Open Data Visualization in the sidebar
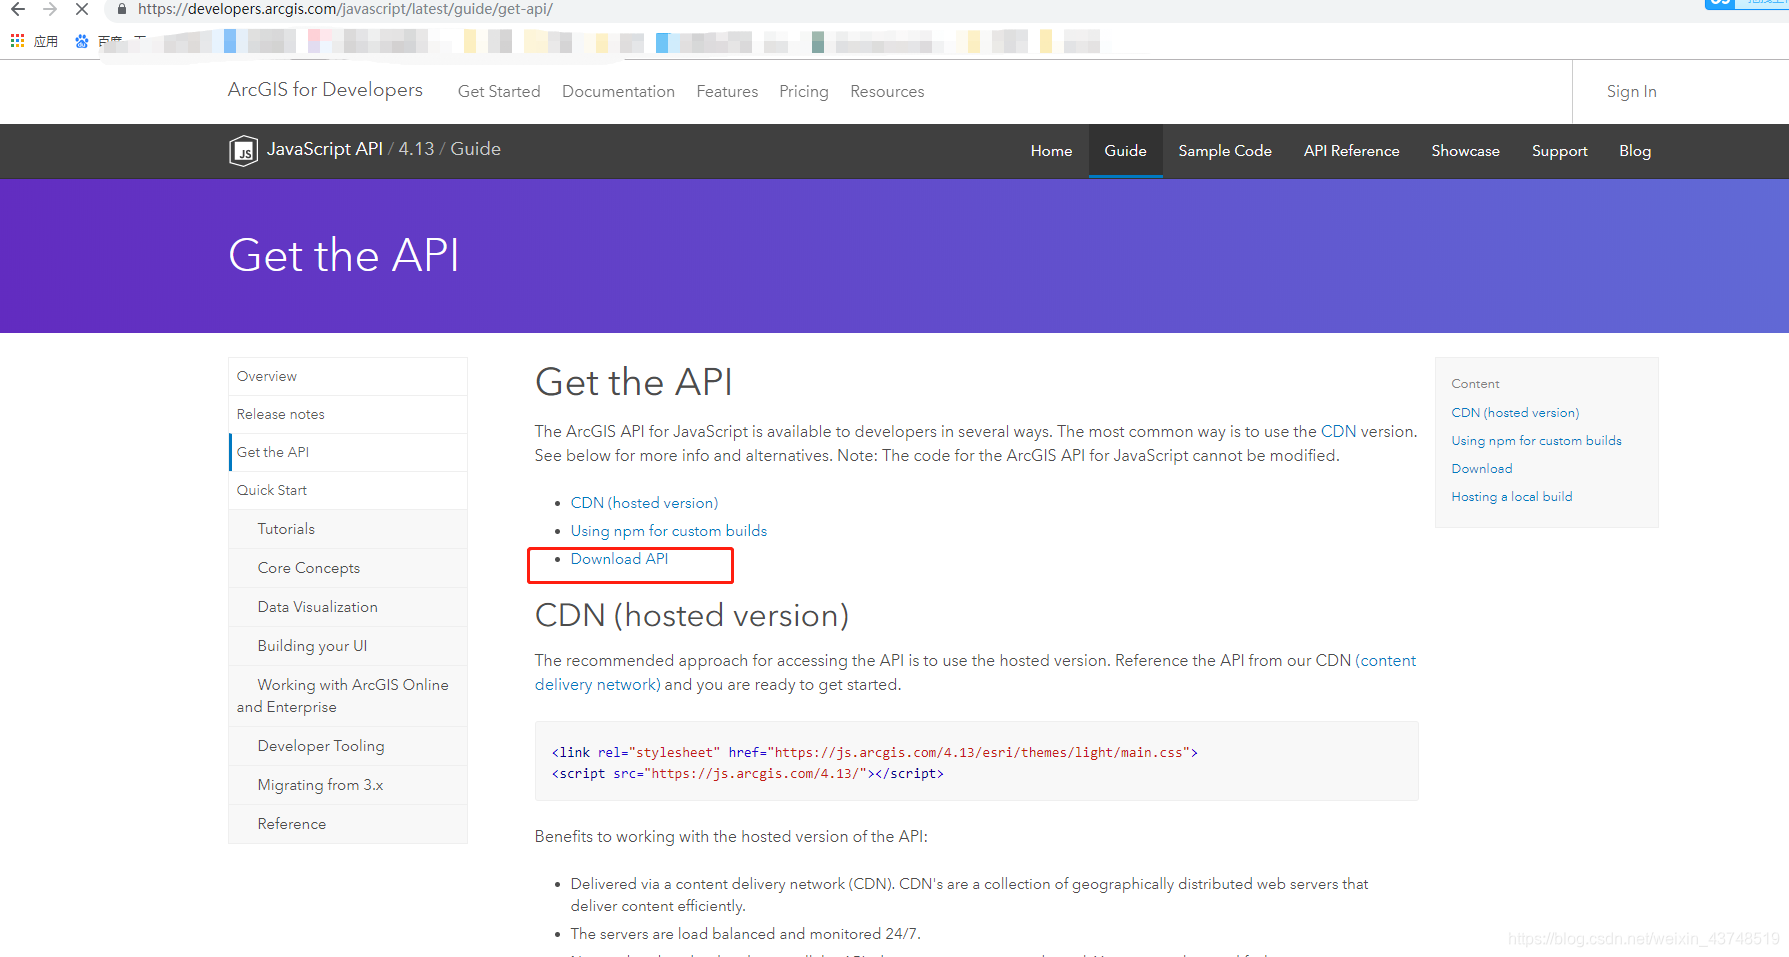The image size is (1789, 957). 348,607
